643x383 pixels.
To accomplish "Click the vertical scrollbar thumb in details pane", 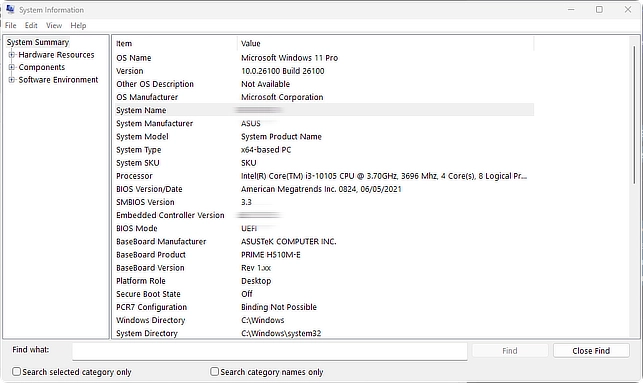I will click(634, 115).
